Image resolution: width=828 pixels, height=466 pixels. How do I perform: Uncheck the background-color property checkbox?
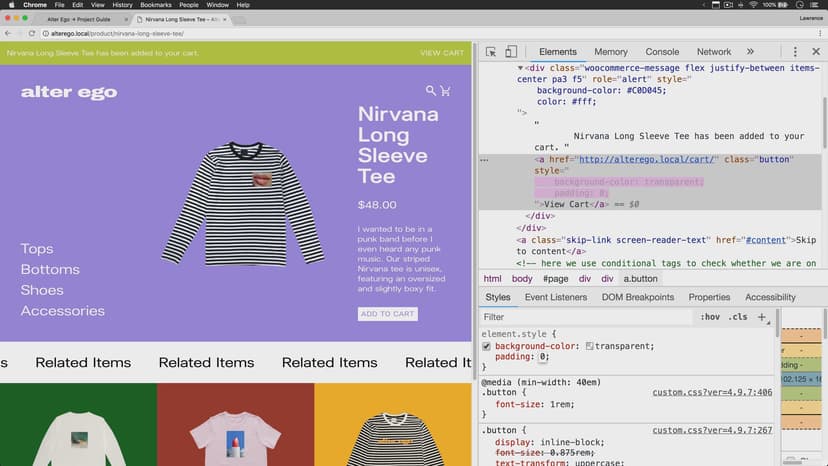(x=487, y=346)
